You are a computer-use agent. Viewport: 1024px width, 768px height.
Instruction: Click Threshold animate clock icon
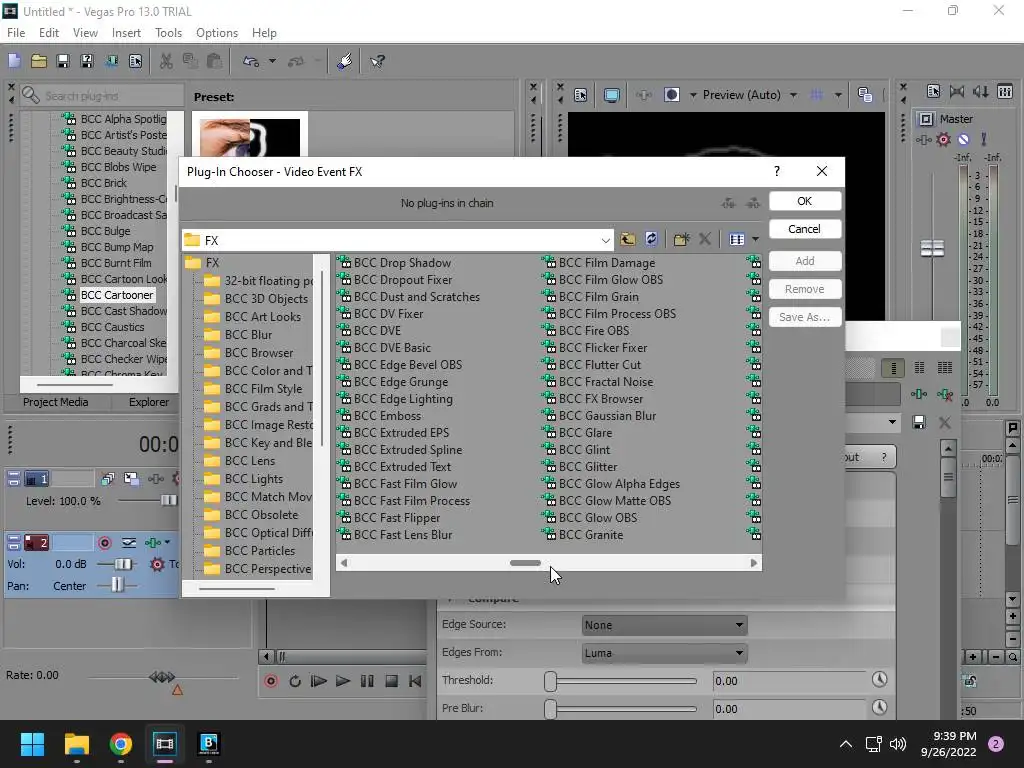880,679
